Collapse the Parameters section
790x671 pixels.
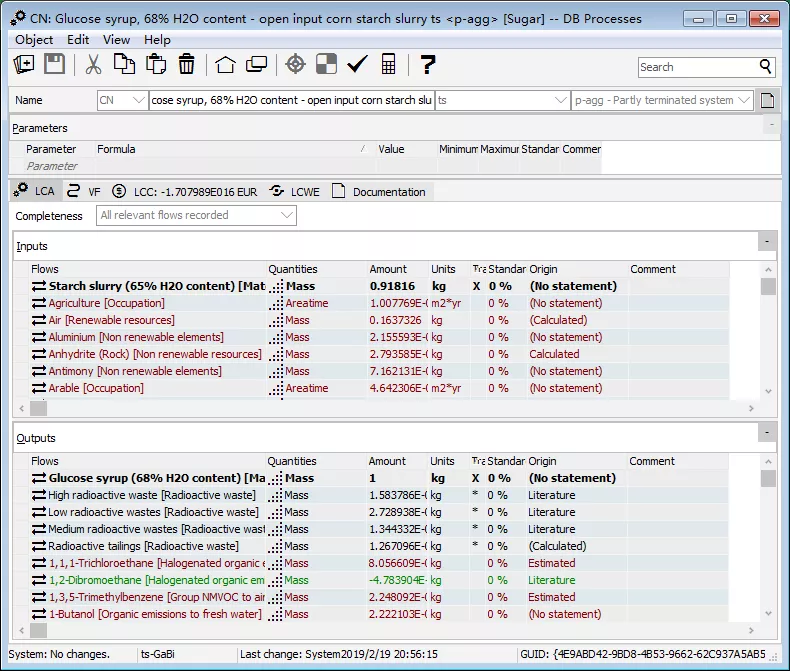[771, 124]
